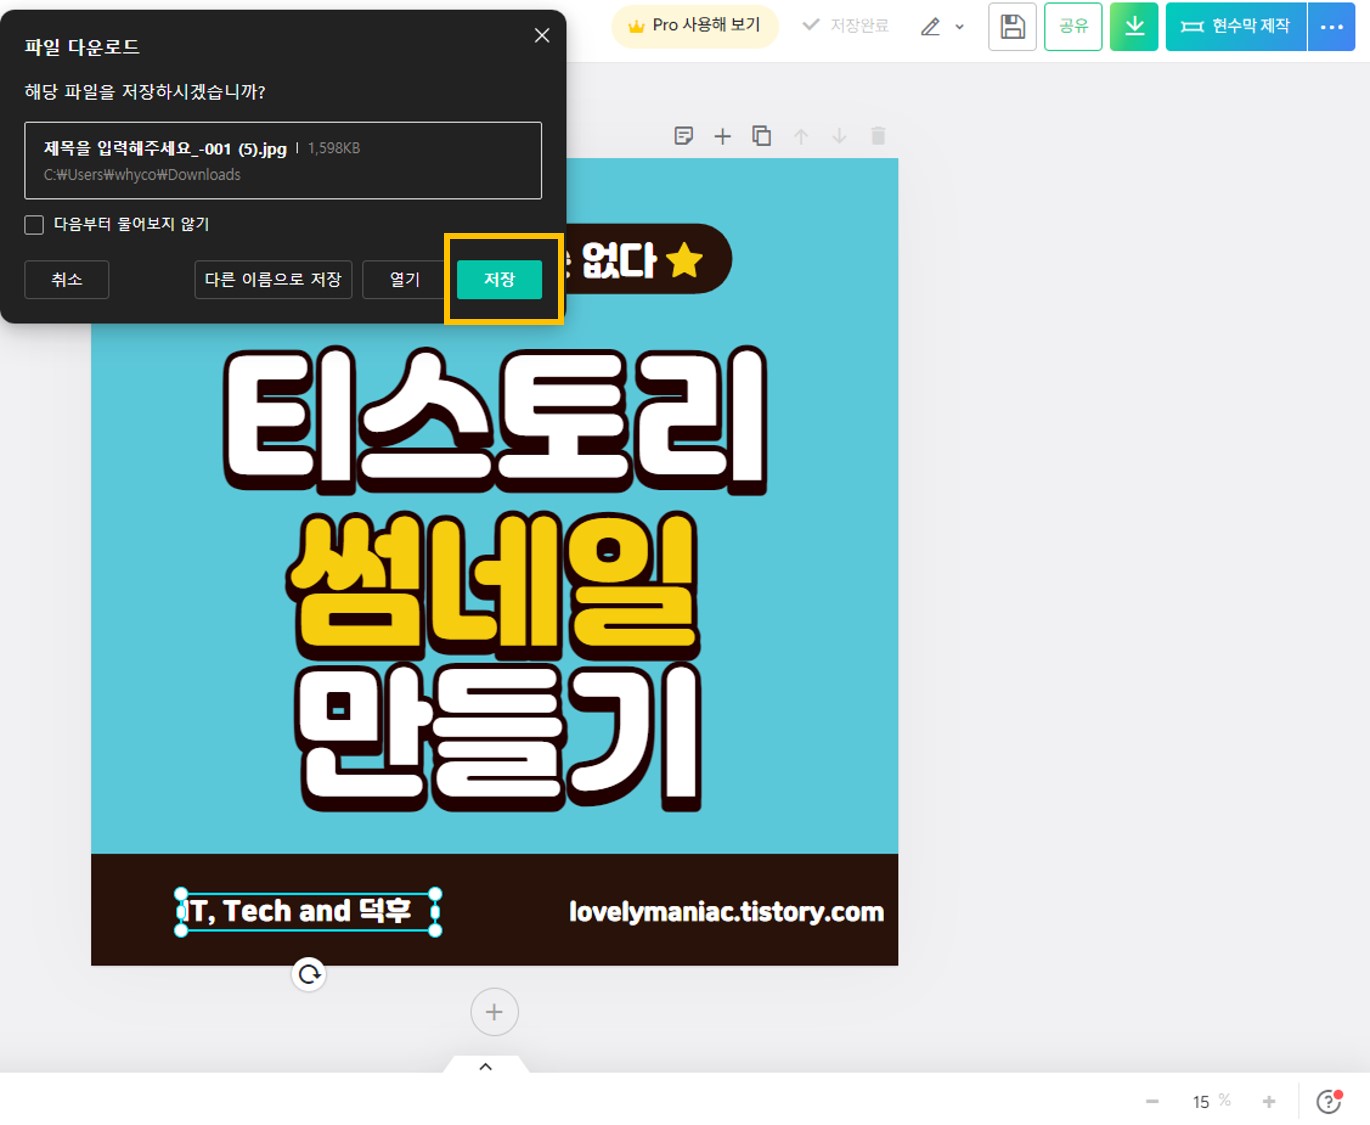
Task: Click the green download arrow icon
Action: pyautogui.click(x=1134, y=26)
